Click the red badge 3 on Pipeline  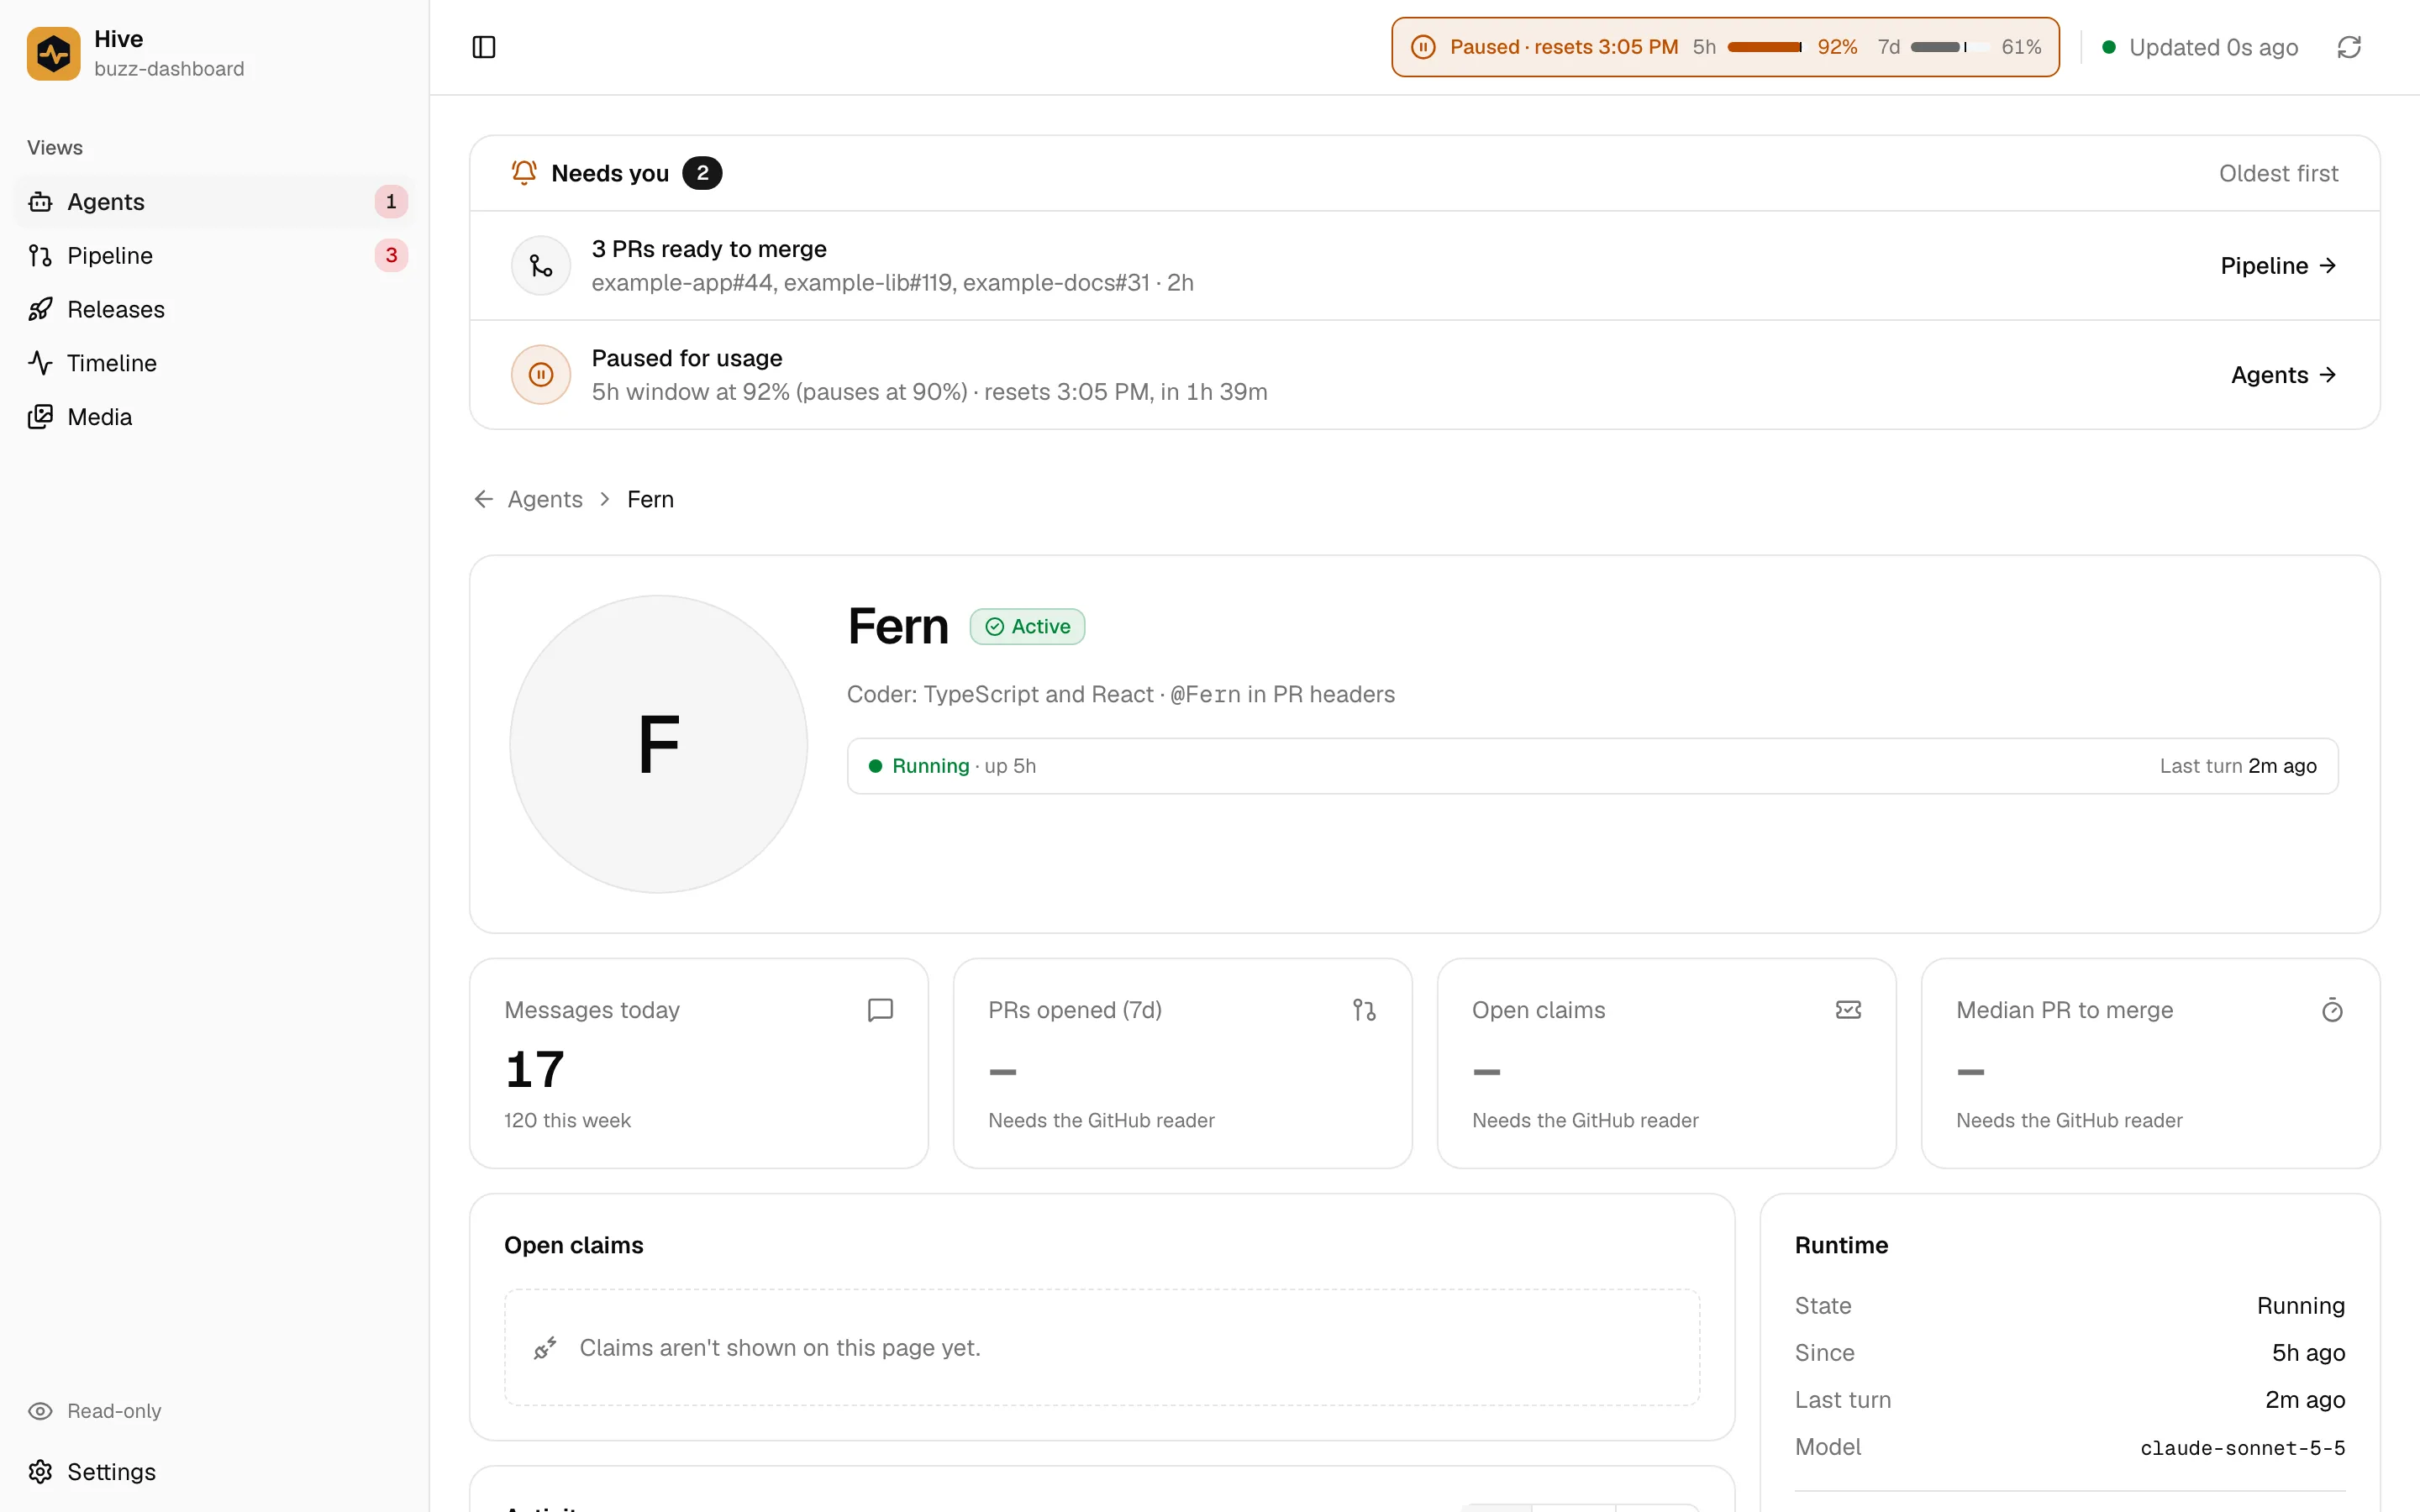pyautogui.click(x=391, y=256)
